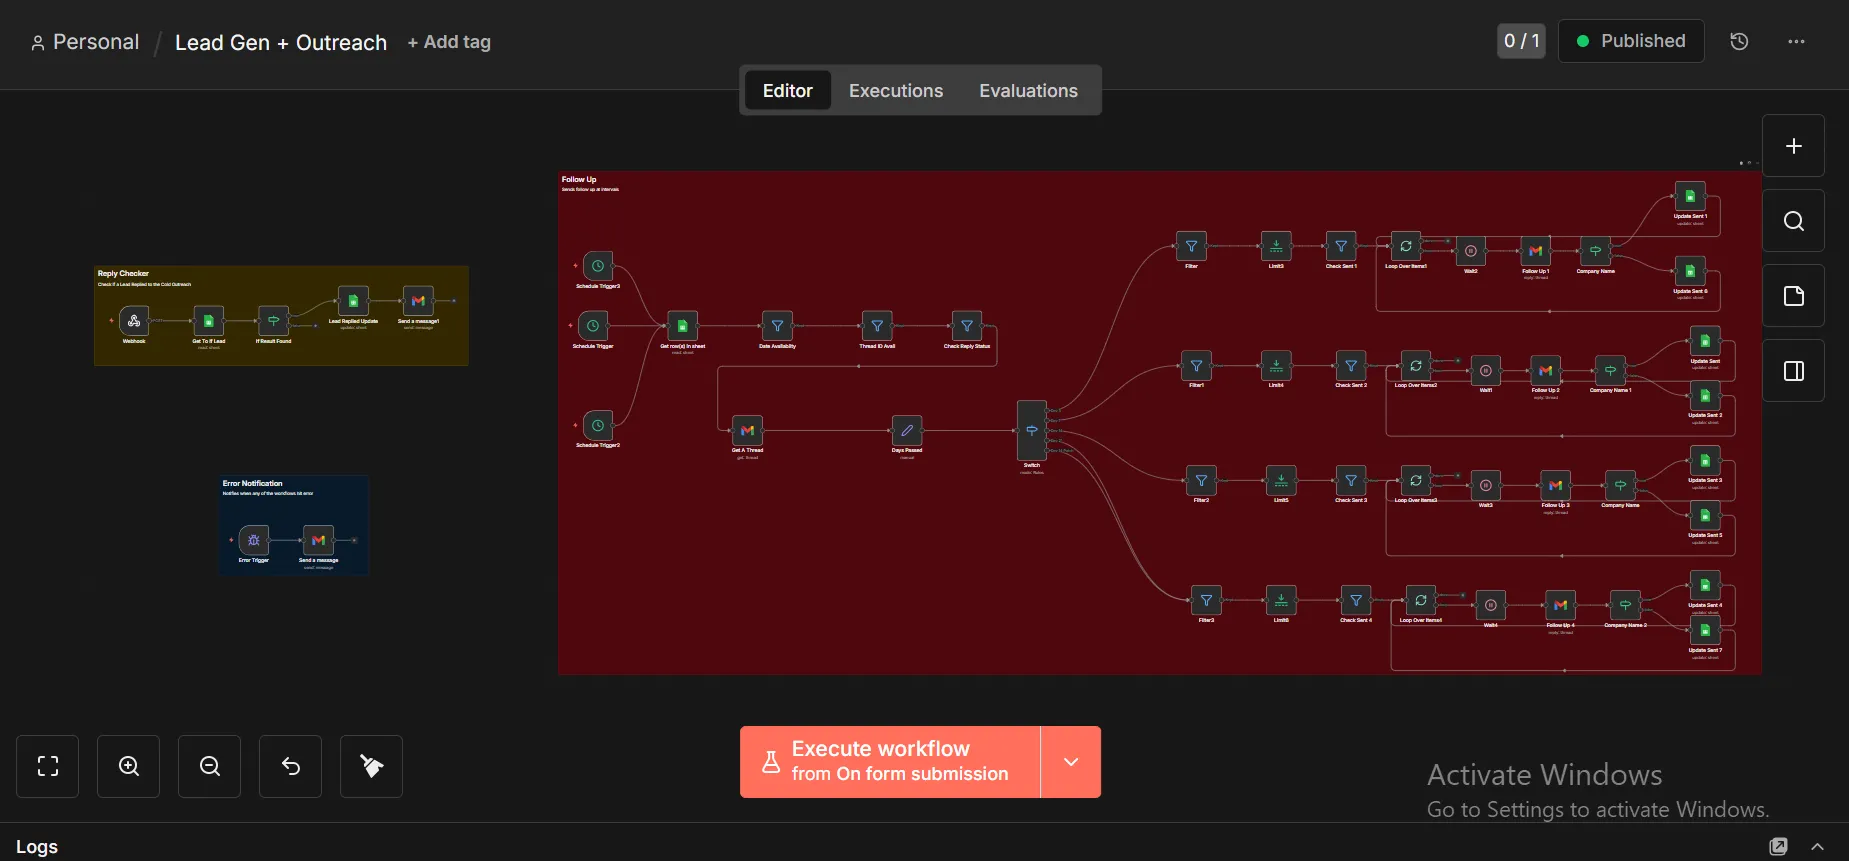Open the Follow Up 2 Gmail node
Screen dimensions: 1849x861
click(x=1546, y=370)
